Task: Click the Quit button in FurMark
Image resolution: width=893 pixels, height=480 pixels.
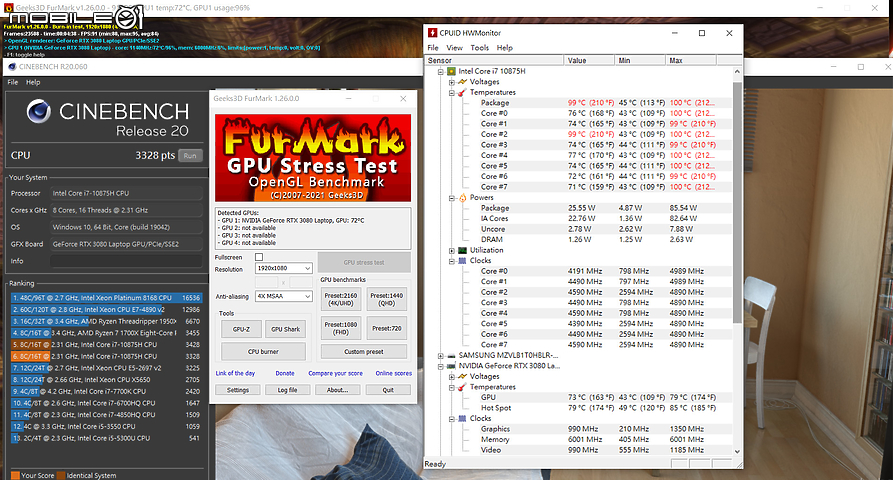Action: (388, 390)
